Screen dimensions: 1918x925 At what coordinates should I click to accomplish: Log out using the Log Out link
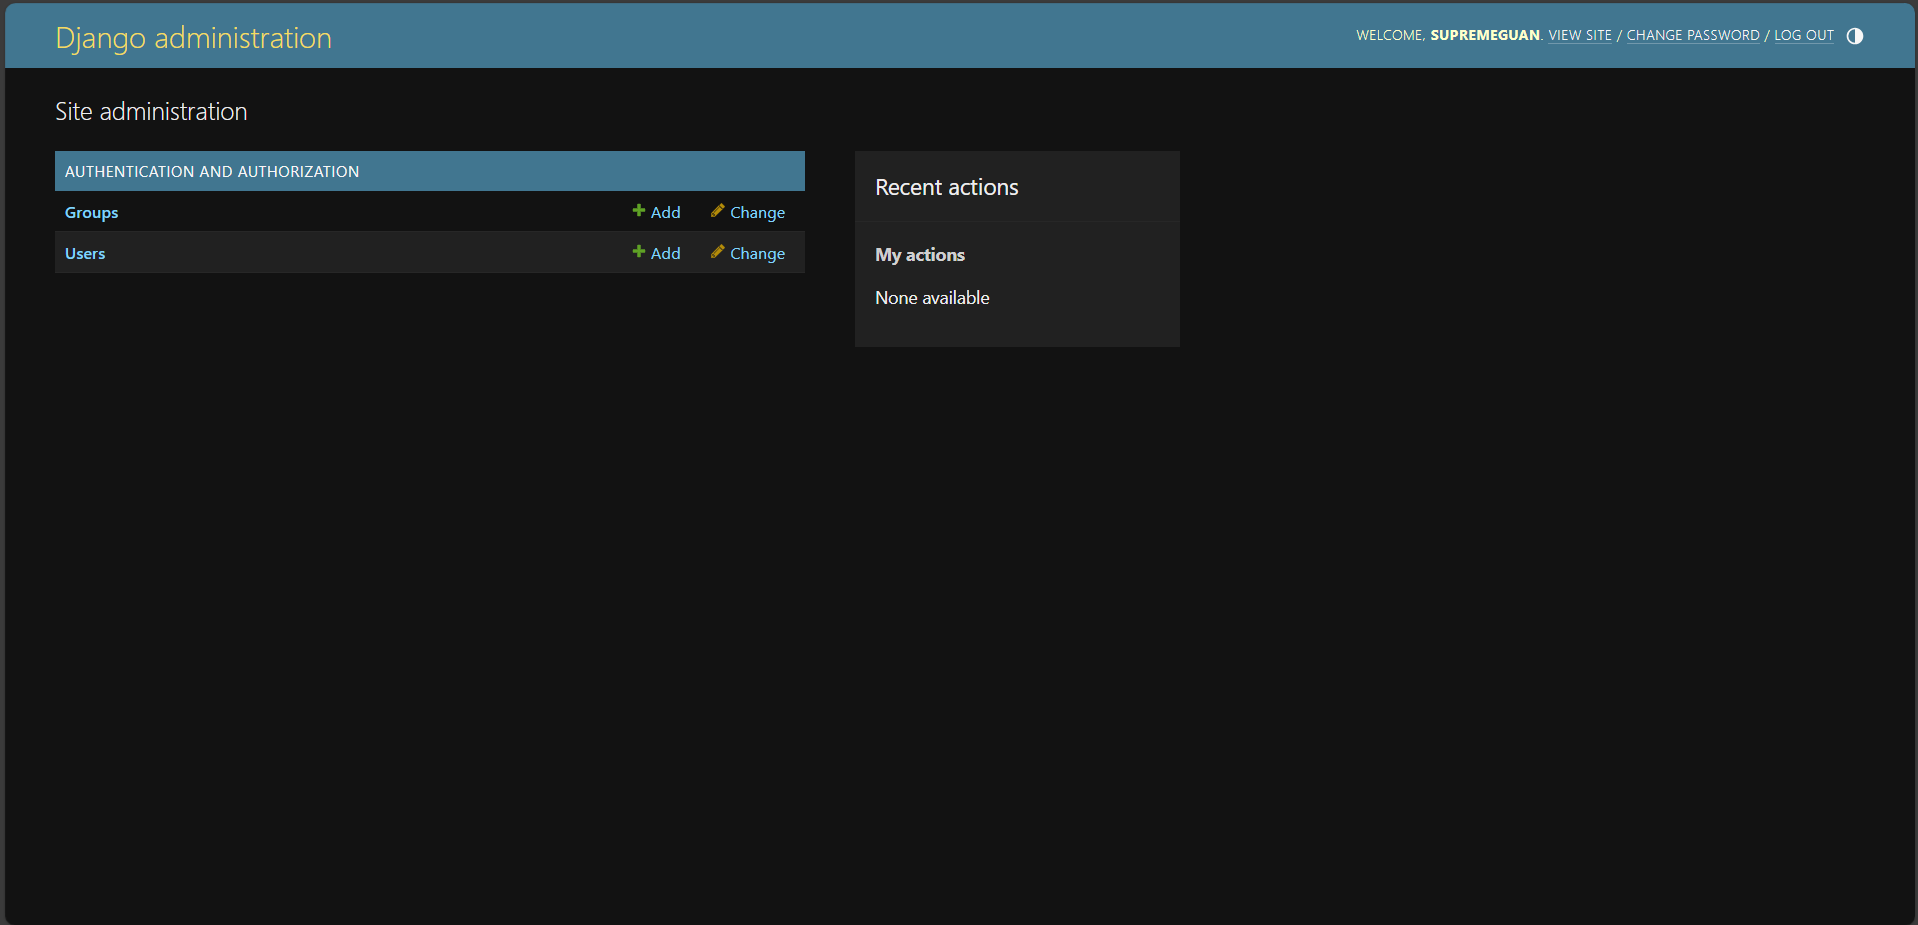point(1803,36)
